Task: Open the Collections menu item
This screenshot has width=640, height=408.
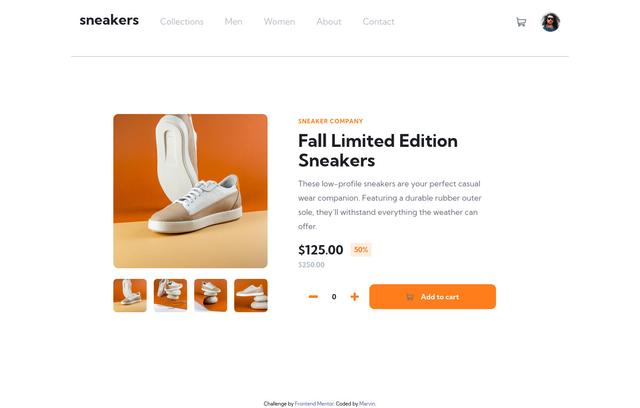Action: pos(182,22)
